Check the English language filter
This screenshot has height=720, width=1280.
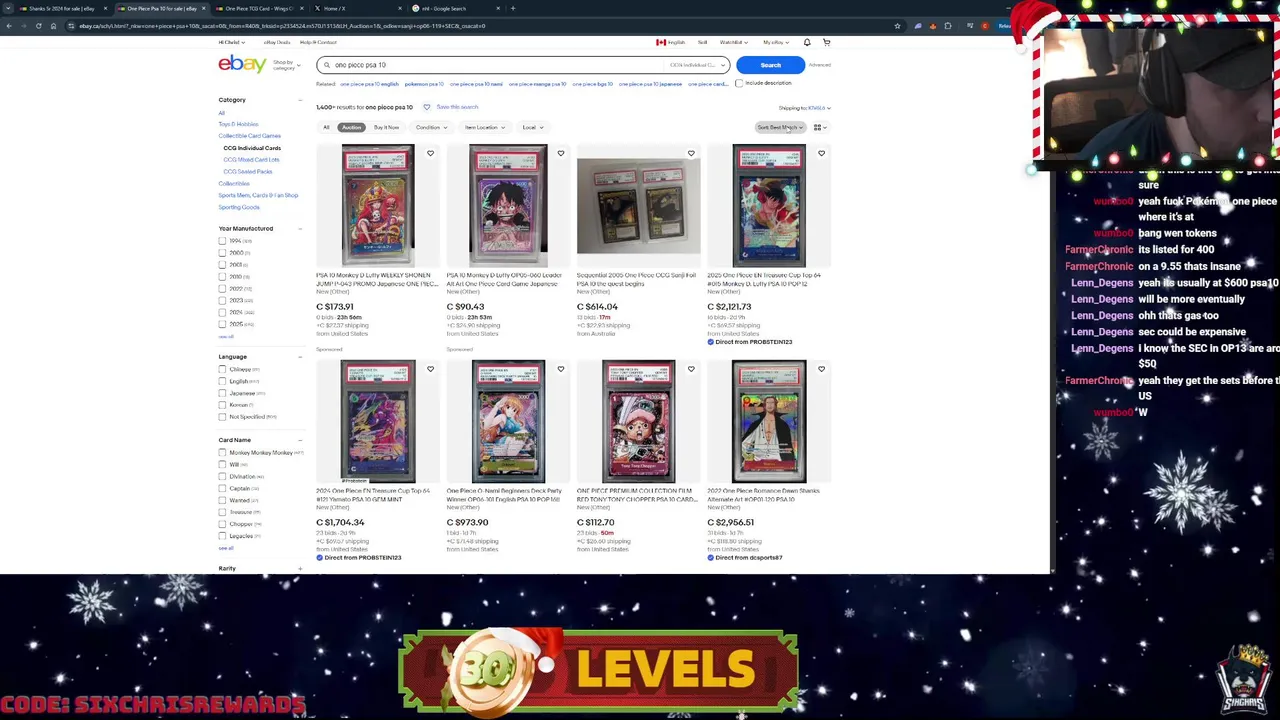pyautogui.click(x=222, y=381)
